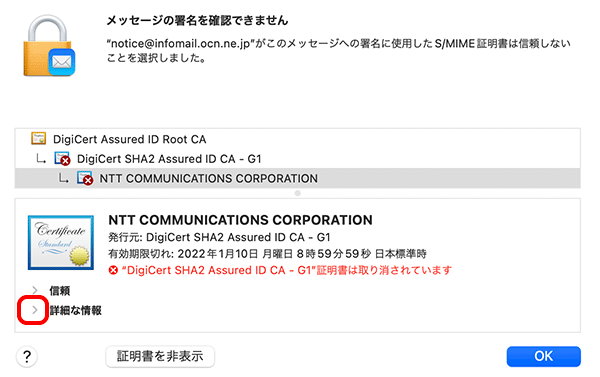Click the pane divider handle dot
The image size is (600, 377).
[298, 193]
